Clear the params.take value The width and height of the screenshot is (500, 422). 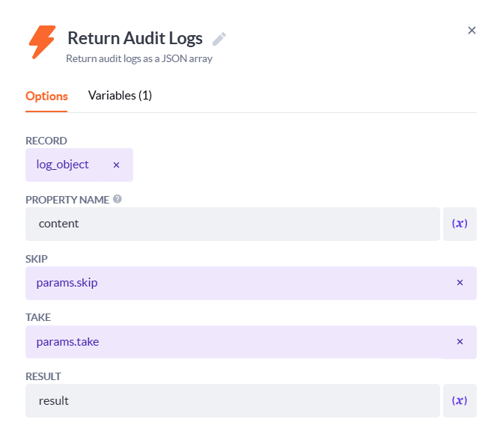460,342
